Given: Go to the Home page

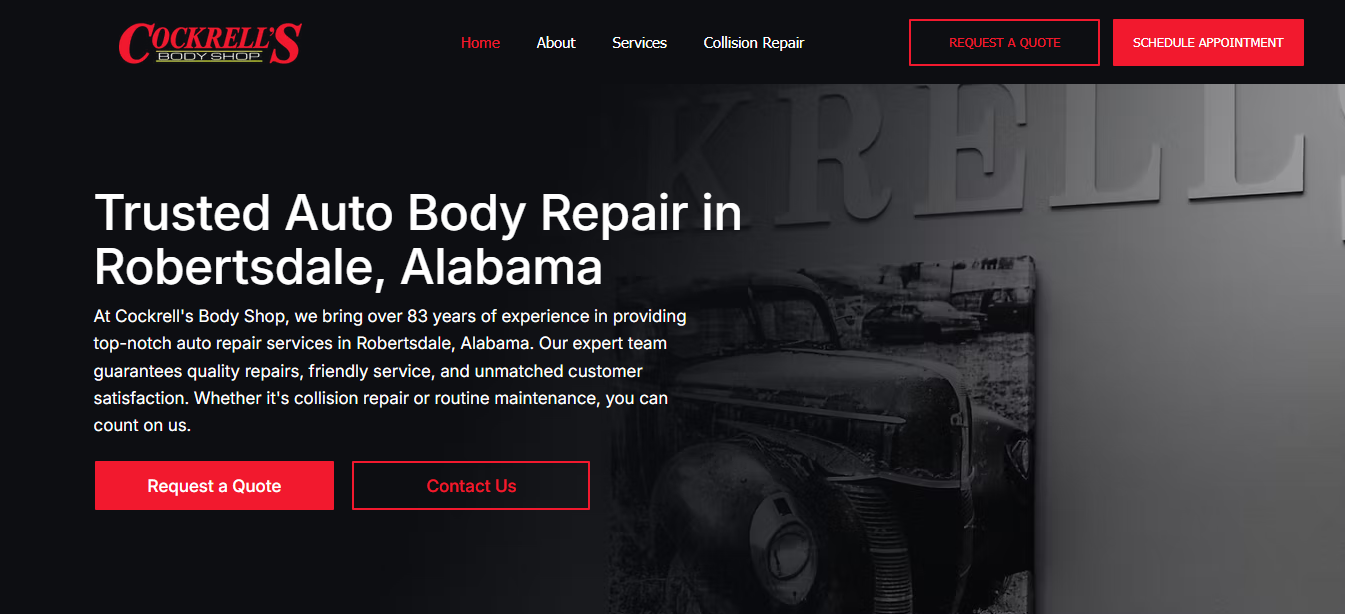Looking at the screenshot, I should click(480, 43).
